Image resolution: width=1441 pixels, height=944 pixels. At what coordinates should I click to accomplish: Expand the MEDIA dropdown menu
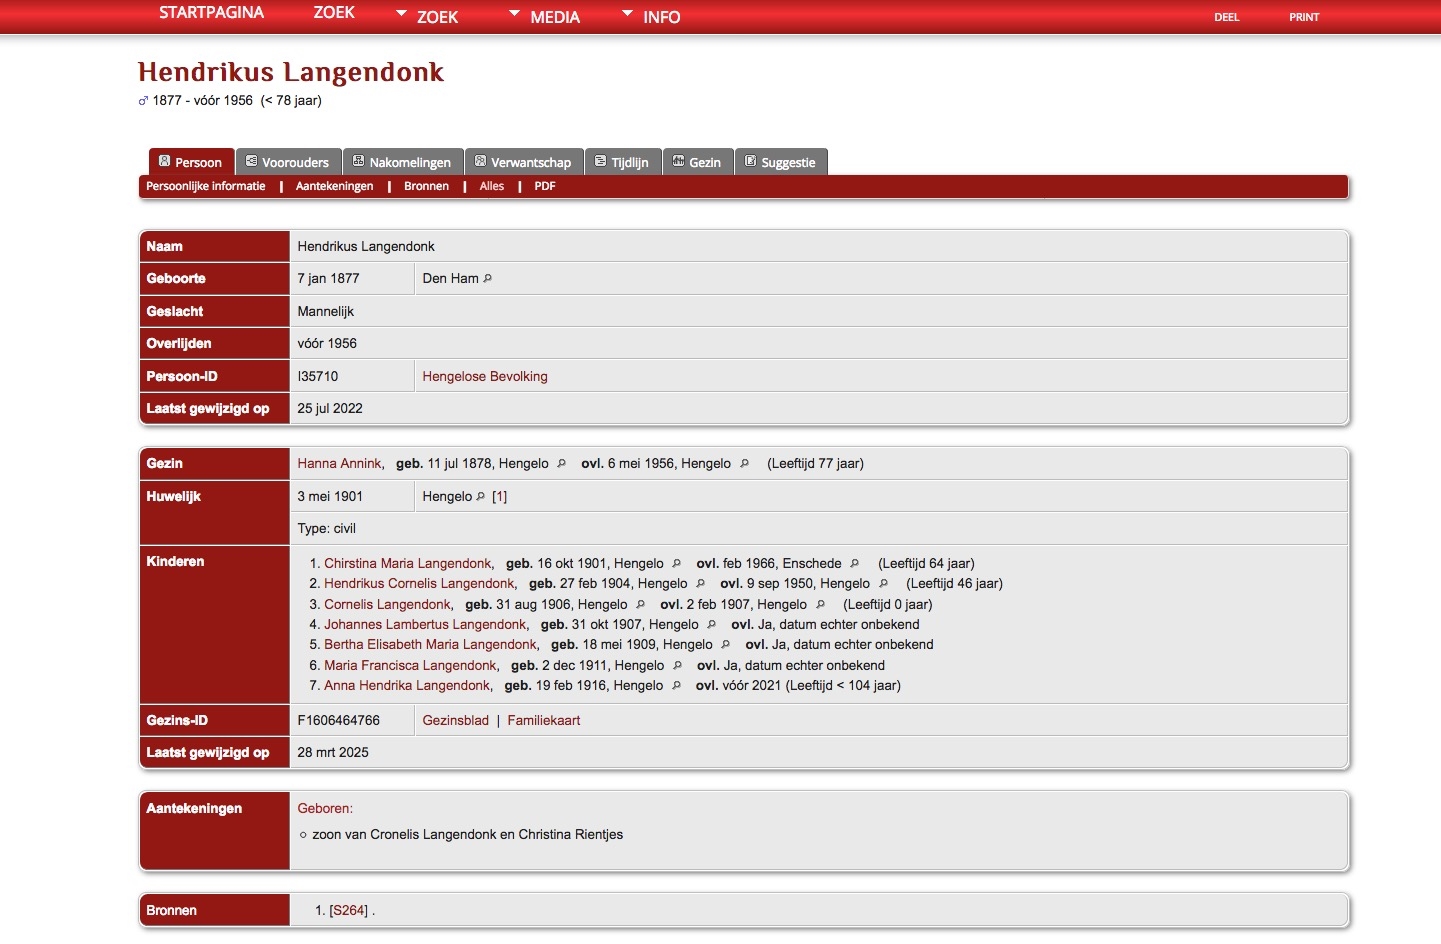544,16
